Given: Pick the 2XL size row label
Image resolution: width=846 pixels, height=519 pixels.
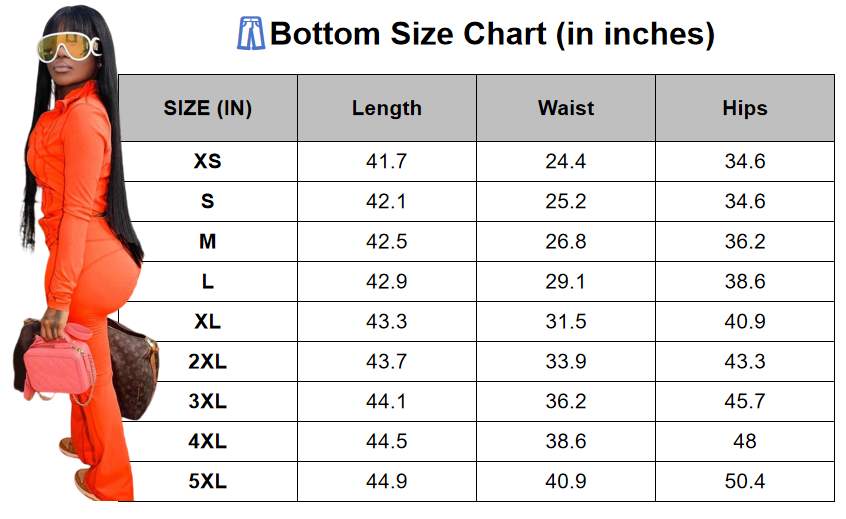Looking at the screenshot, I should coord(207,361).
